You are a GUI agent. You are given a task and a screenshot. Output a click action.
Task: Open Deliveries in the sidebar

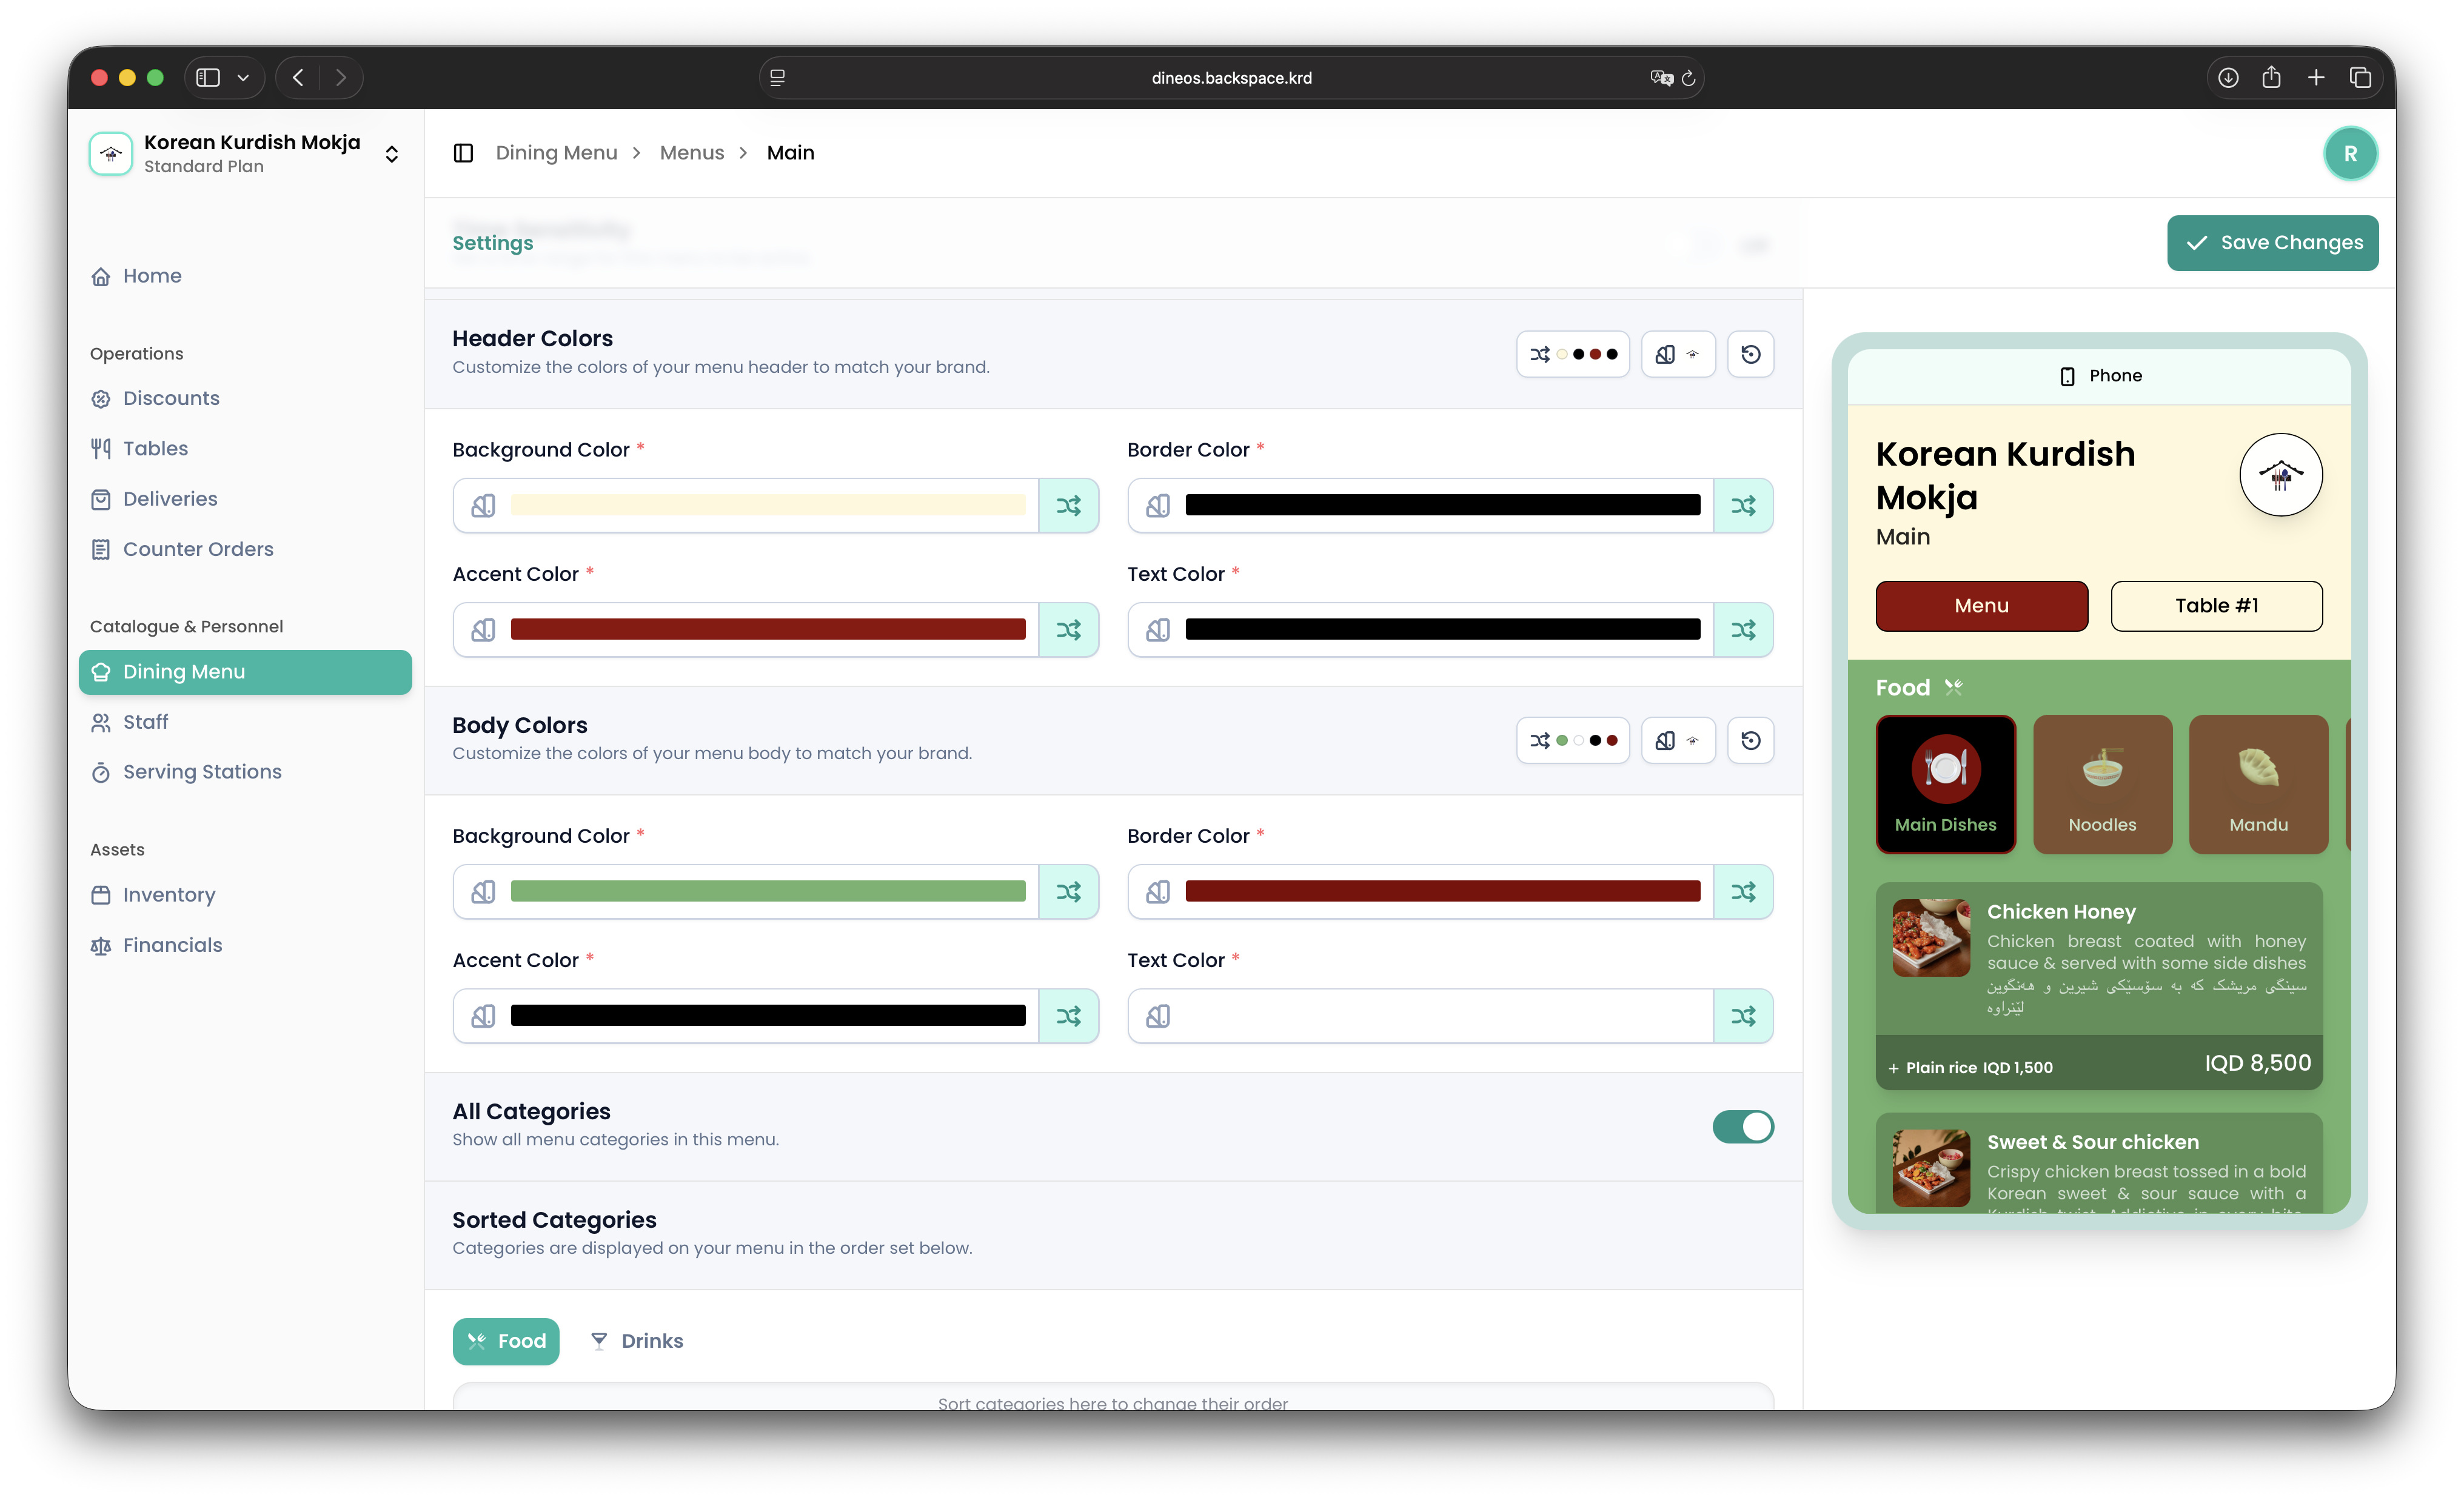click(x=245, y=499)
